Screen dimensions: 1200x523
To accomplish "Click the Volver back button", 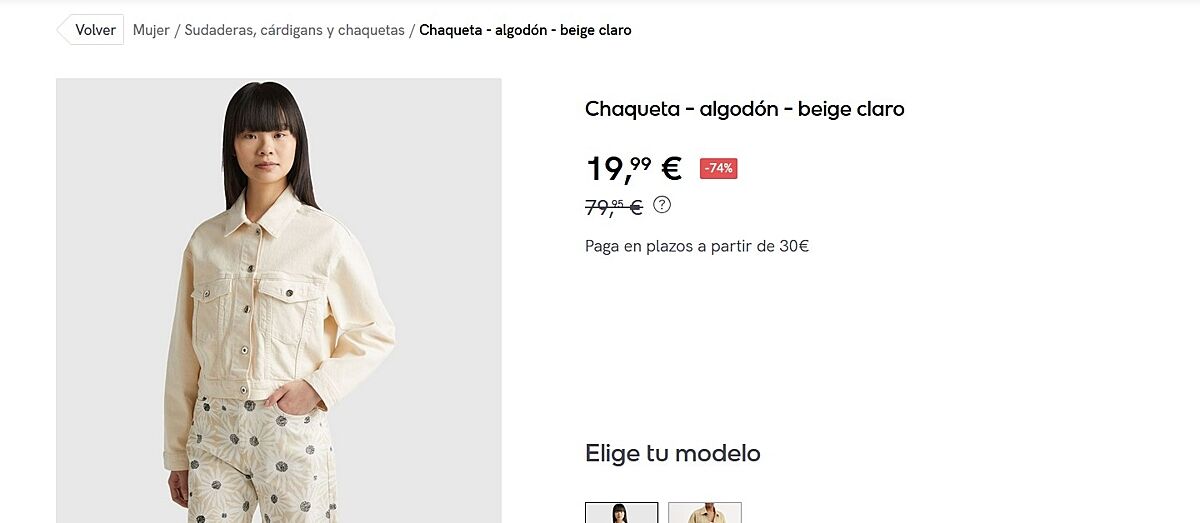I will click(90, 30).
